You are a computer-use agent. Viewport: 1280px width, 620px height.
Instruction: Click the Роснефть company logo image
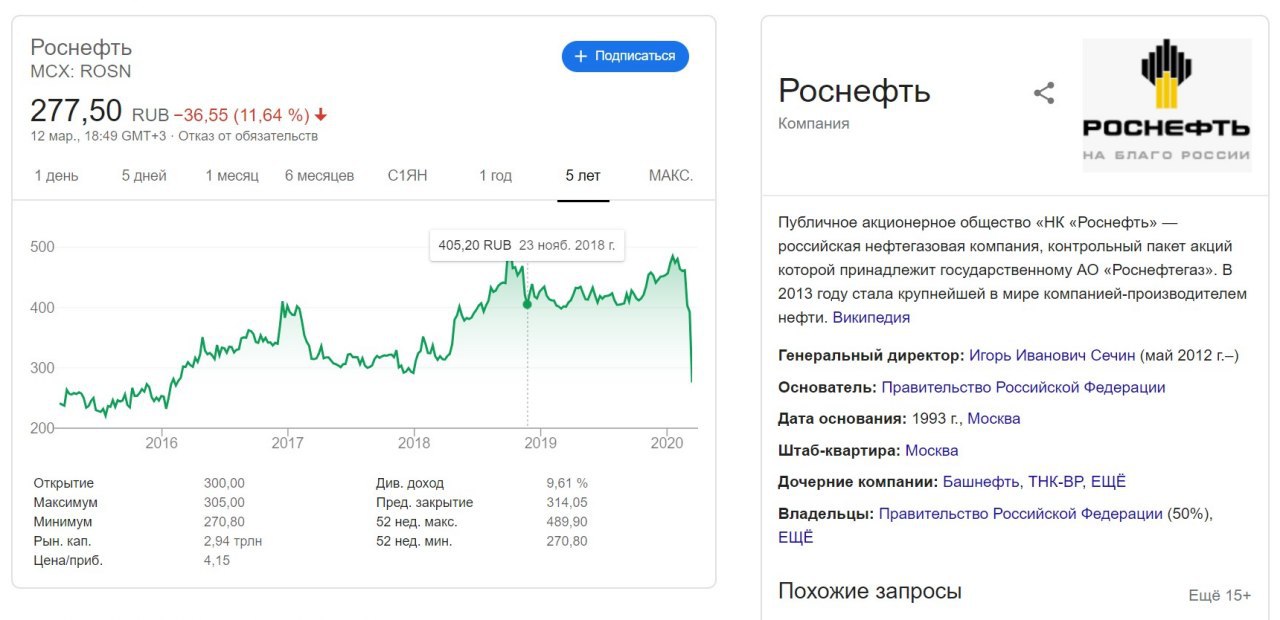tap(1167, 105)
